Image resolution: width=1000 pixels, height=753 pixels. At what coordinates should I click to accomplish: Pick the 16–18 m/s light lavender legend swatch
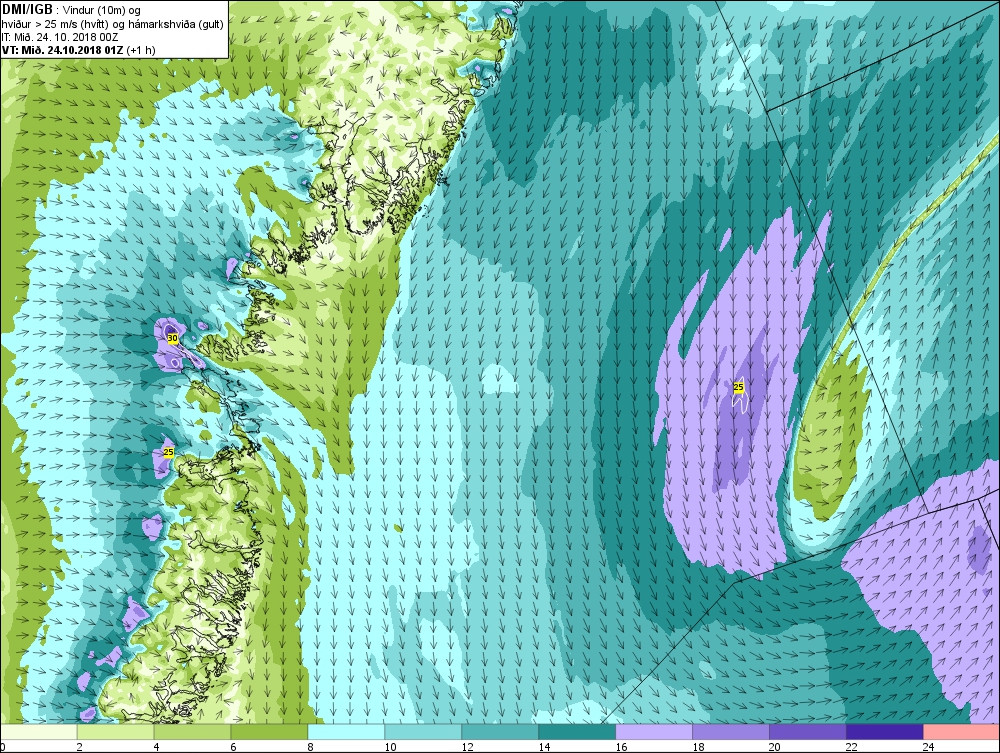coord(654,732)
